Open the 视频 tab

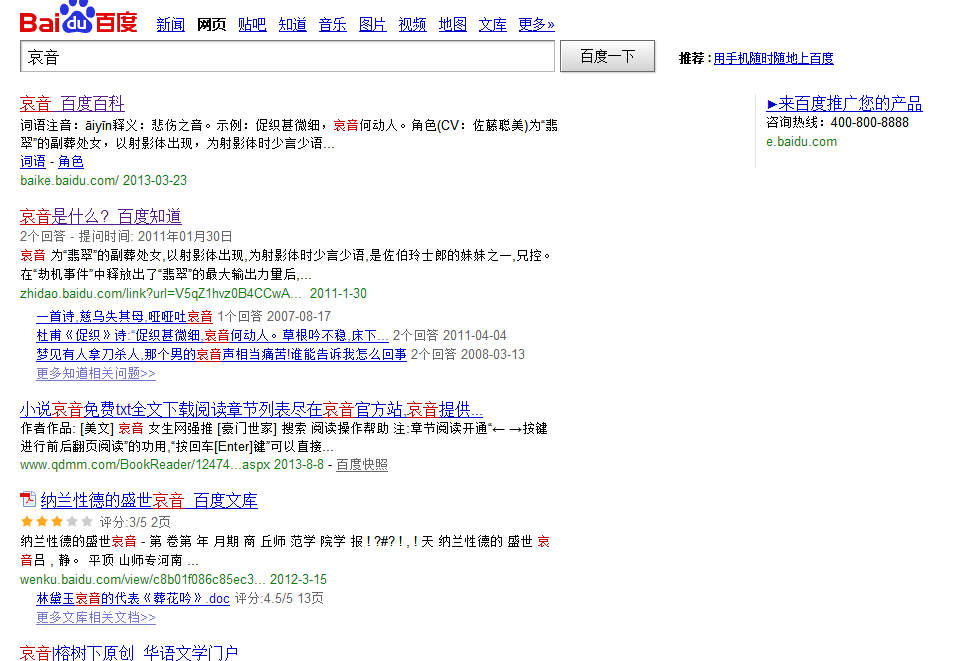pyautogui.click(x=412, y=25)
